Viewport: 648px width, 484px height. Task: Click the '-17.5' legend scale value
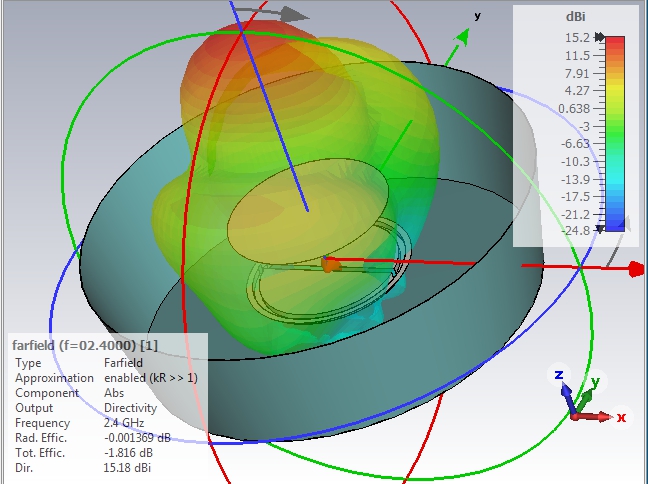(575, 196)
